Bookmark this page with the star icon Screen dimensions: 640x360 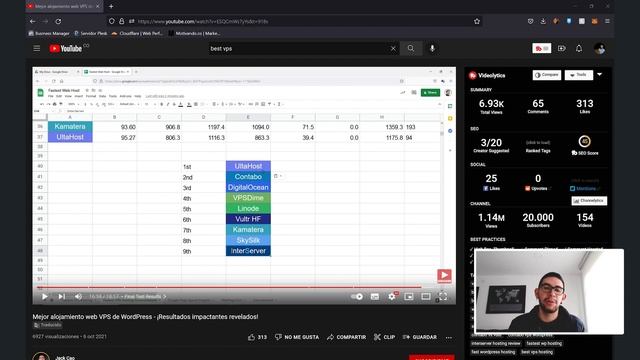point(477,21)
